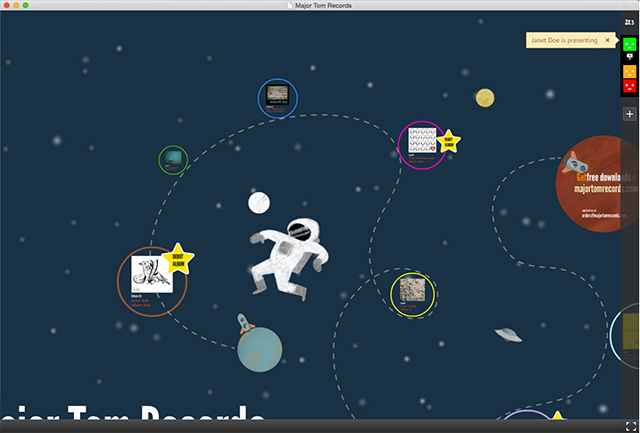Click the rocket on the red planet
Screen dimensions: 640x433
[x=576, y=163]
